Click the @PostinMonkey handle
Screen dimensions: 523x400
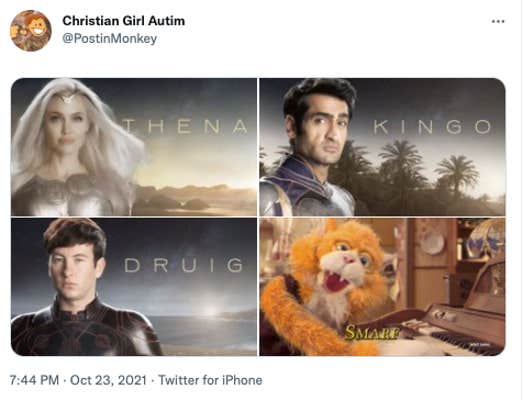coord(109,39)
